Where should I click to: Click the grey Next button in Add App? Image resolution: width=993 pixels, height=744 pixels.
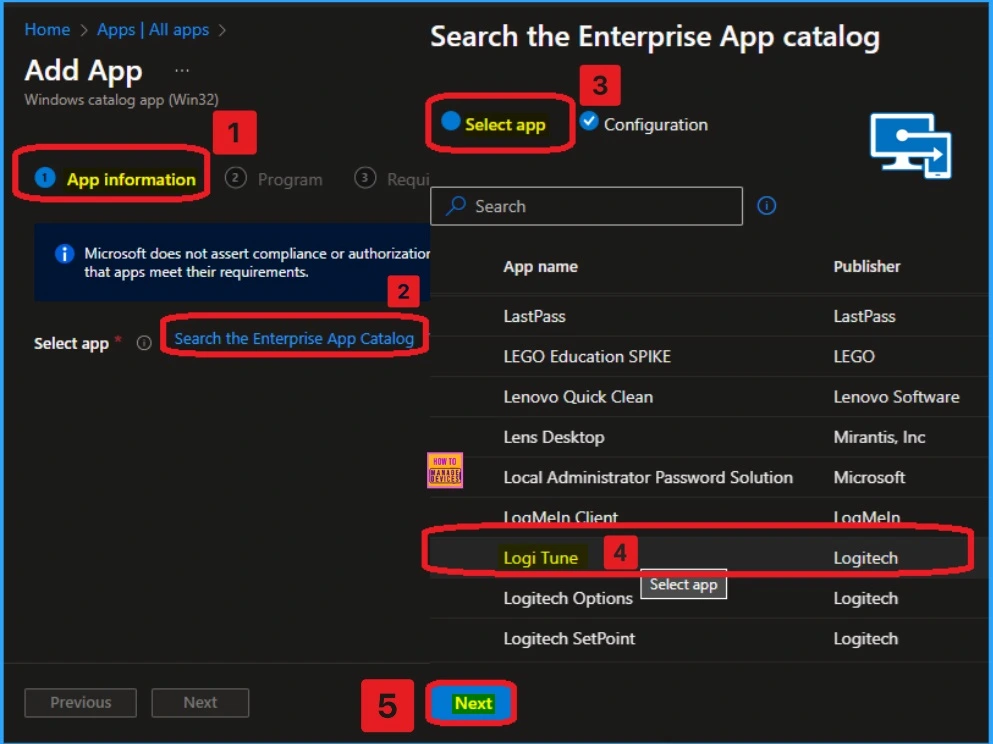coord(200,702)
